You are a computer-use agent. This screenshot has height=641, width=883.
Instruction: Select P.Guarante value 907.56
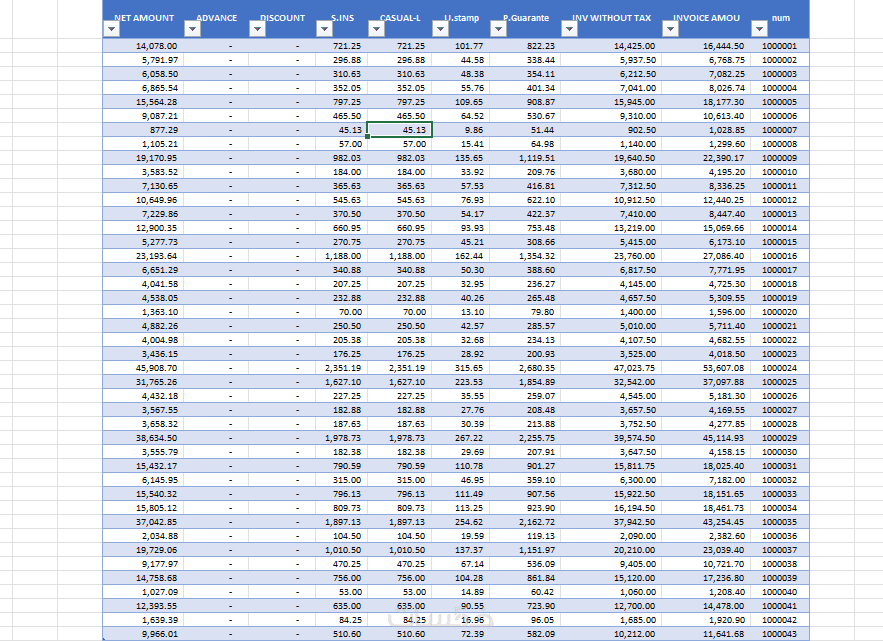pos(525,494)
